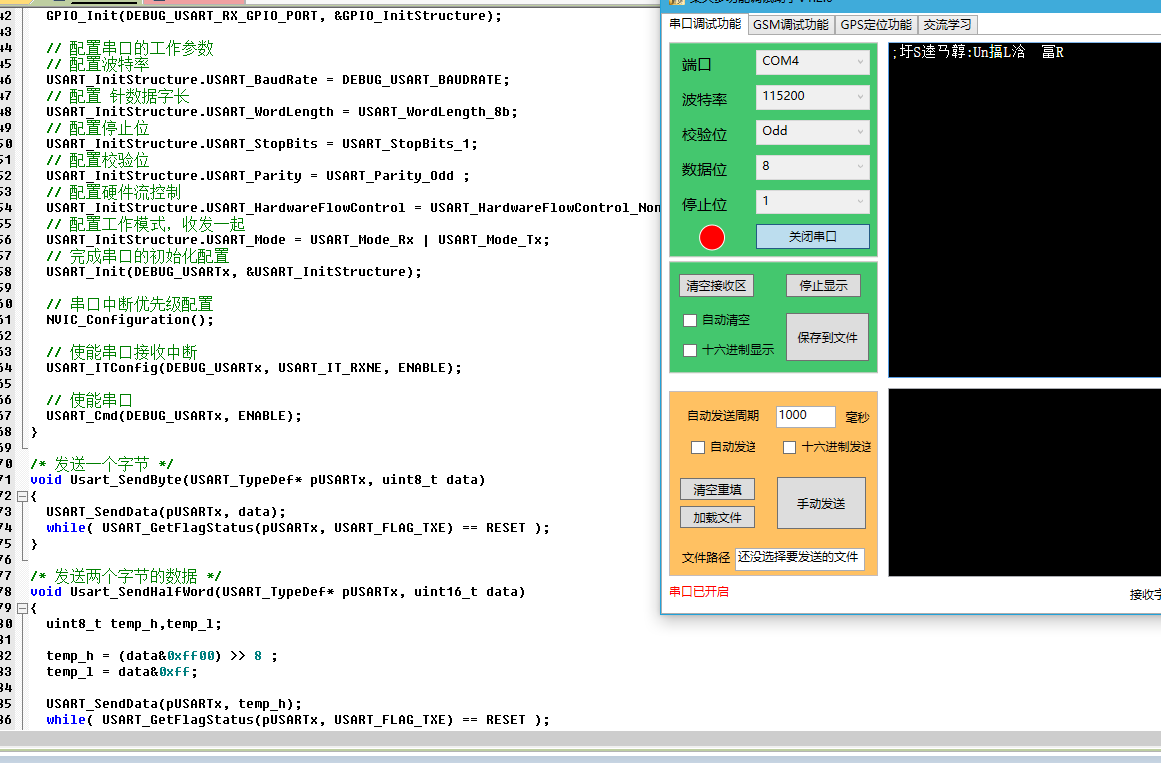This screenshot has height=763, width=1161.
Task: Collapse the Usart_SendByte function fold marker
Action: coord(22,496)
